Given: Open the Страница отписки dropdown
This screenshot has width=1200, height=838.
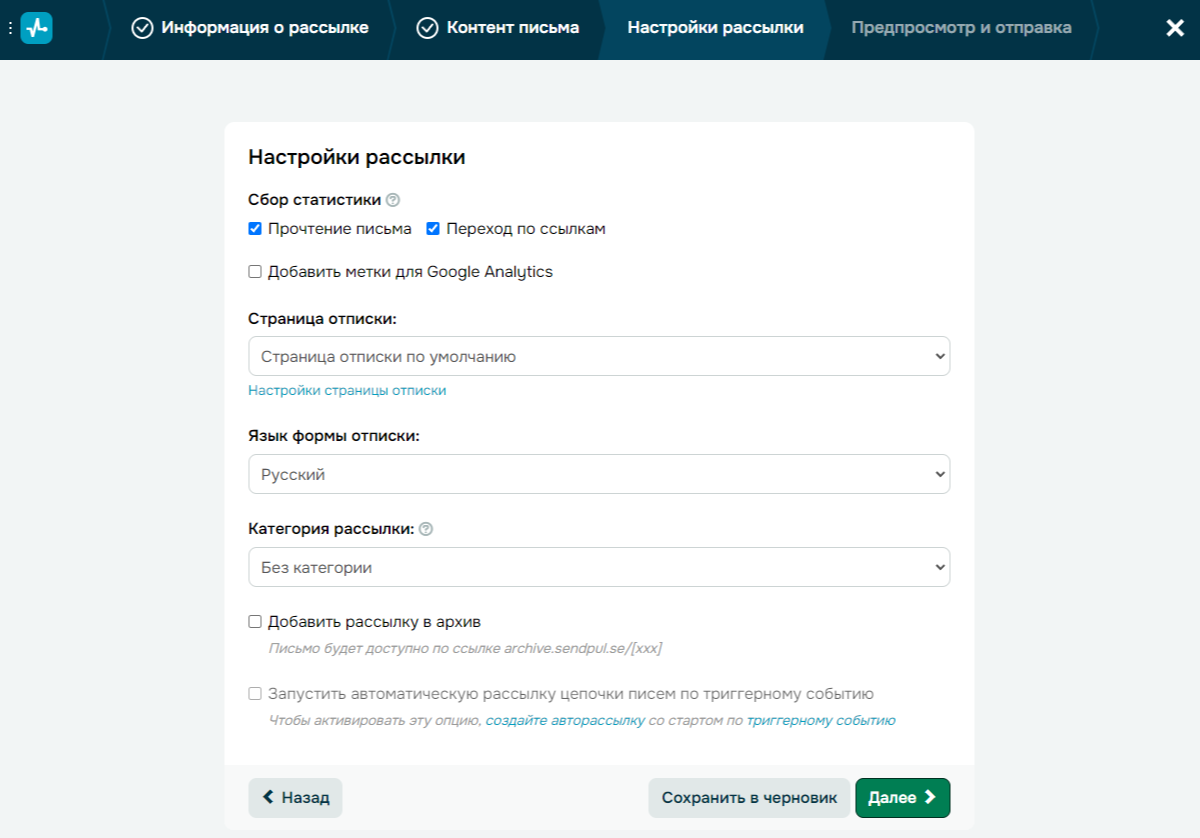Looking at the screenshot, I should point(599,356).
